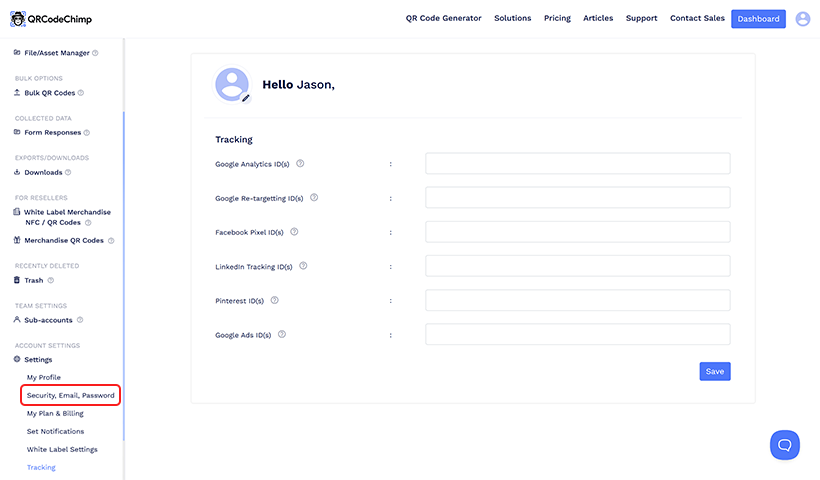Screen dimensions: 820x480
Task: Open the Dashboard button
Action: (x=758, y=18)
